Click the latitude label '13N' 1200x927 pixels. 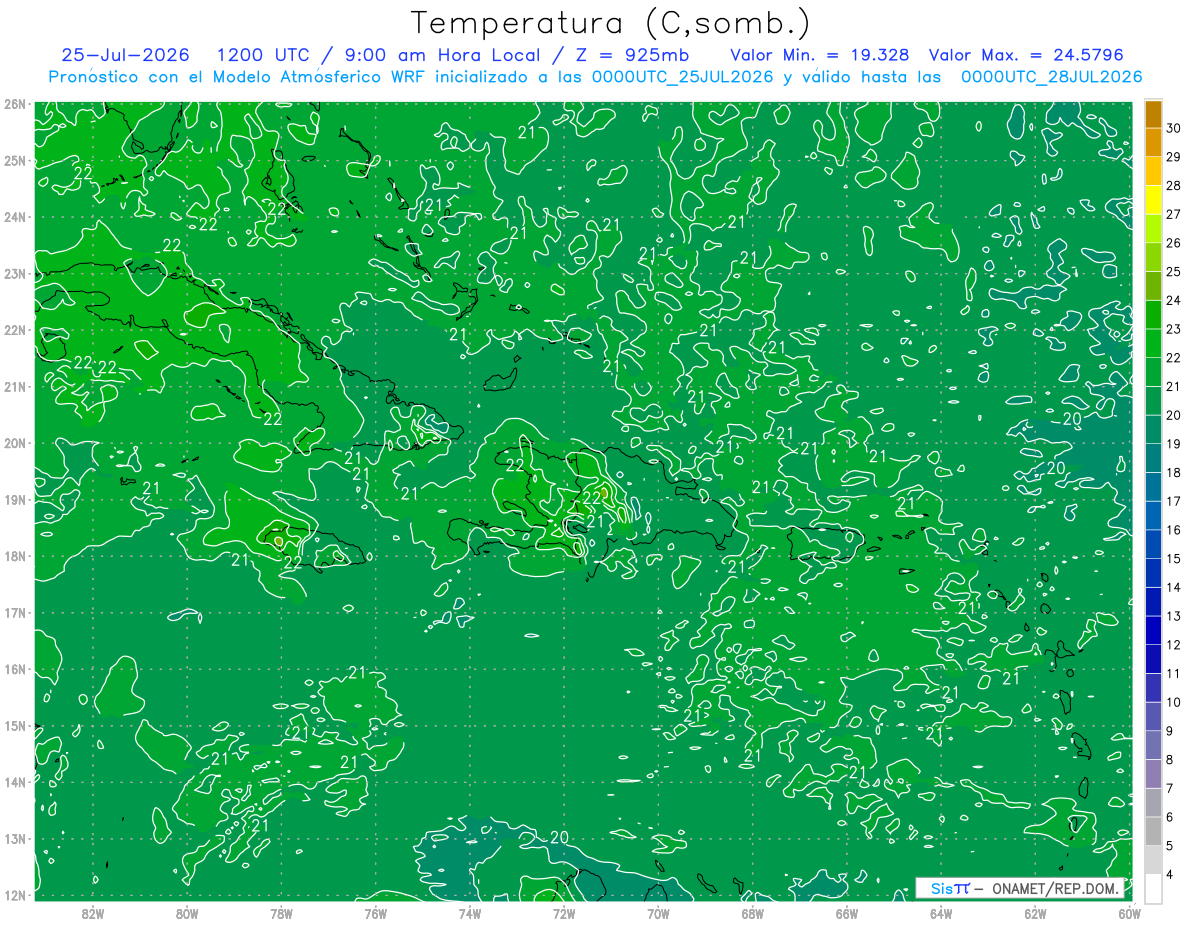[x=14, y=838]
